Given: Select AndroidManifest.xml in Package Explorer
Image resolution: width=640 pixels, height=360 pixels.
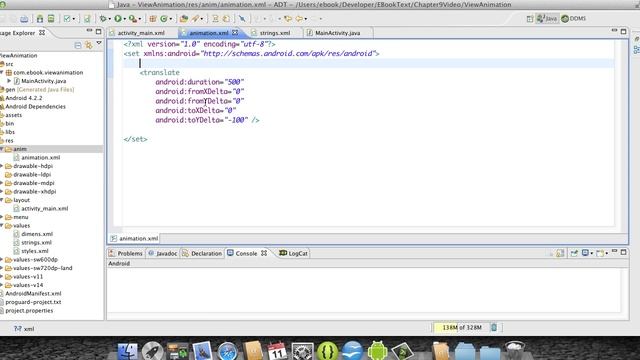Looking at the screenshot, I should pos(33,293).
